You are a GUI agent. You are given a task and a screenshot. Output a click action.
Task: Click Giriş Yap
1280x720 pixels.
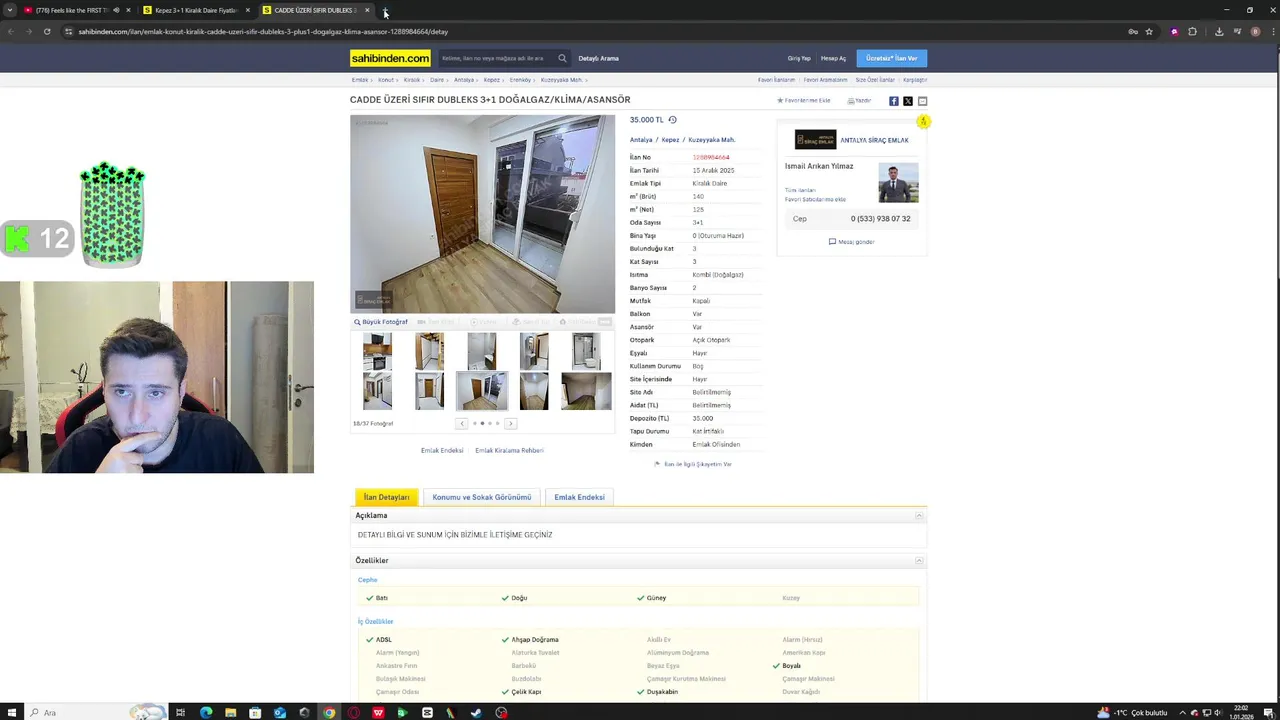[x=799, y=58]
